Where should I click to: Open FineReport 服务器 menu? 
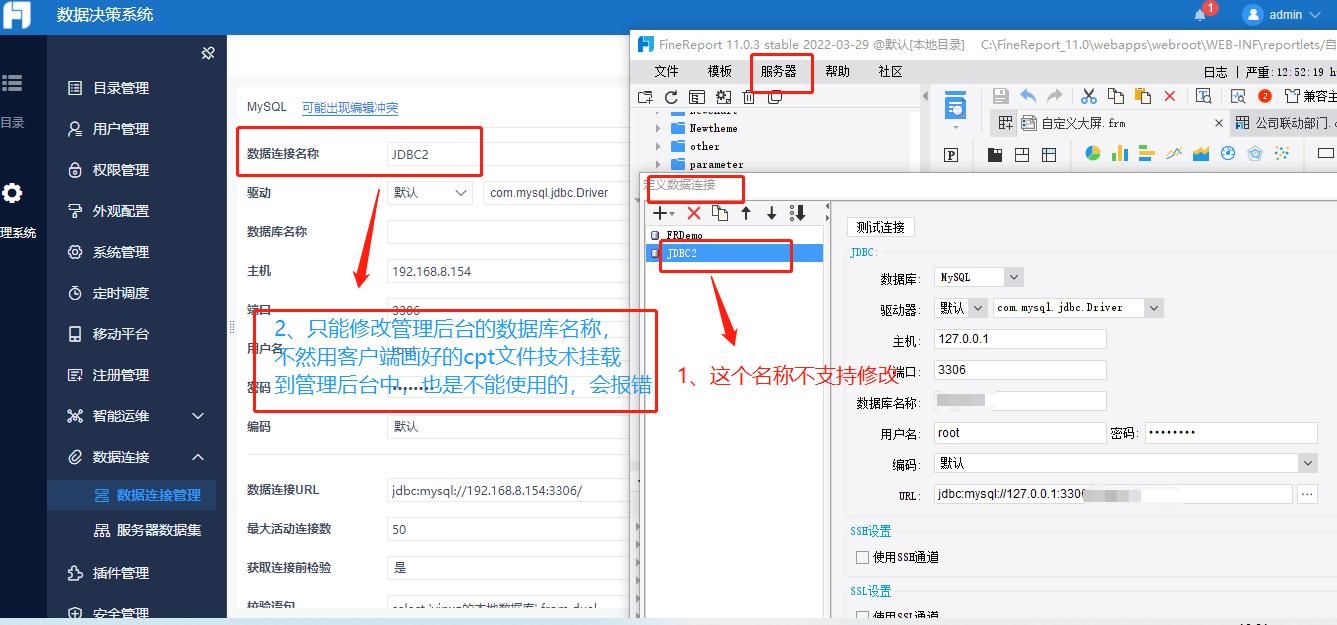pyautogui.click(x=778, y=72)
